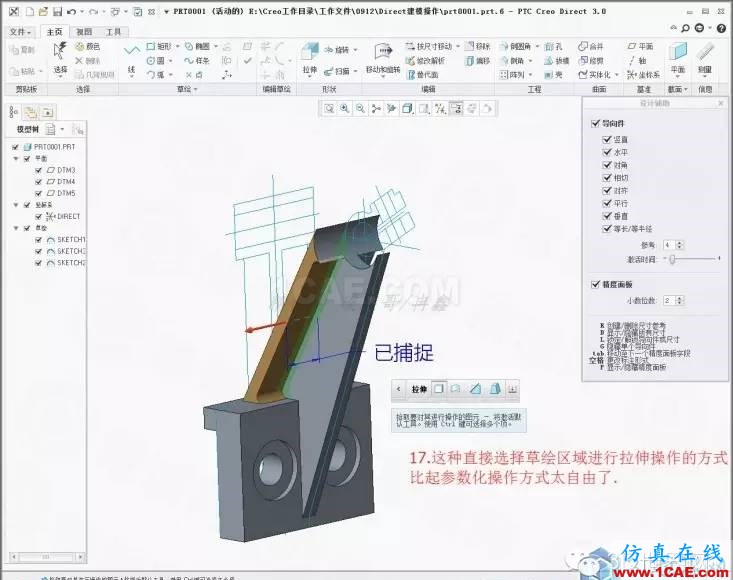Select PRT0001.PRT root in model tree
Screen dimensions: 733x580
click(x=49, y=147)
